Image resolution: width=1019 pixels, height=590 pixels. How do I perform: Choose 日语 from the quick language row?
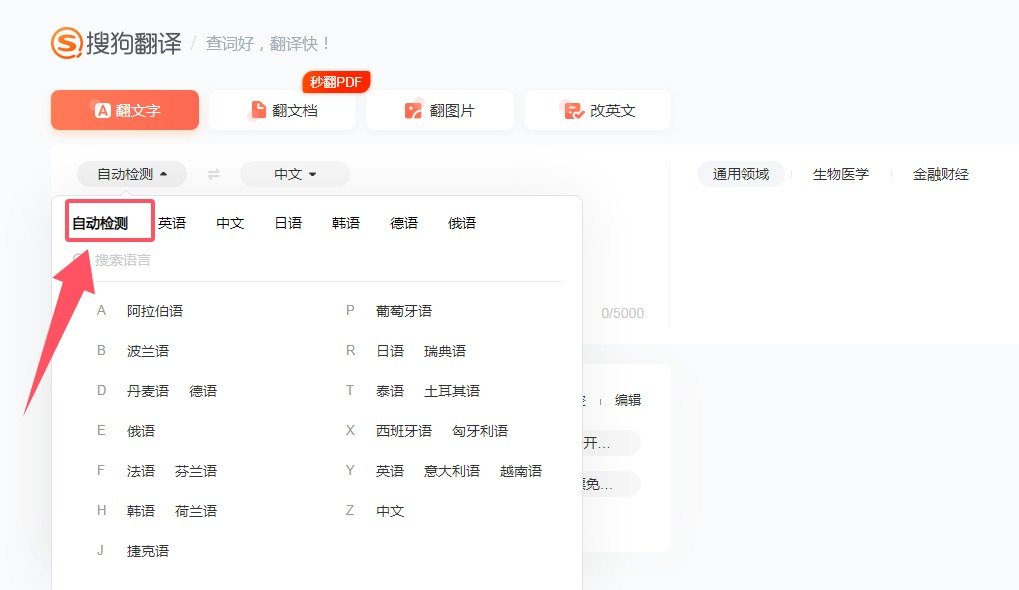pyautogui.click(x=288, y=223)
